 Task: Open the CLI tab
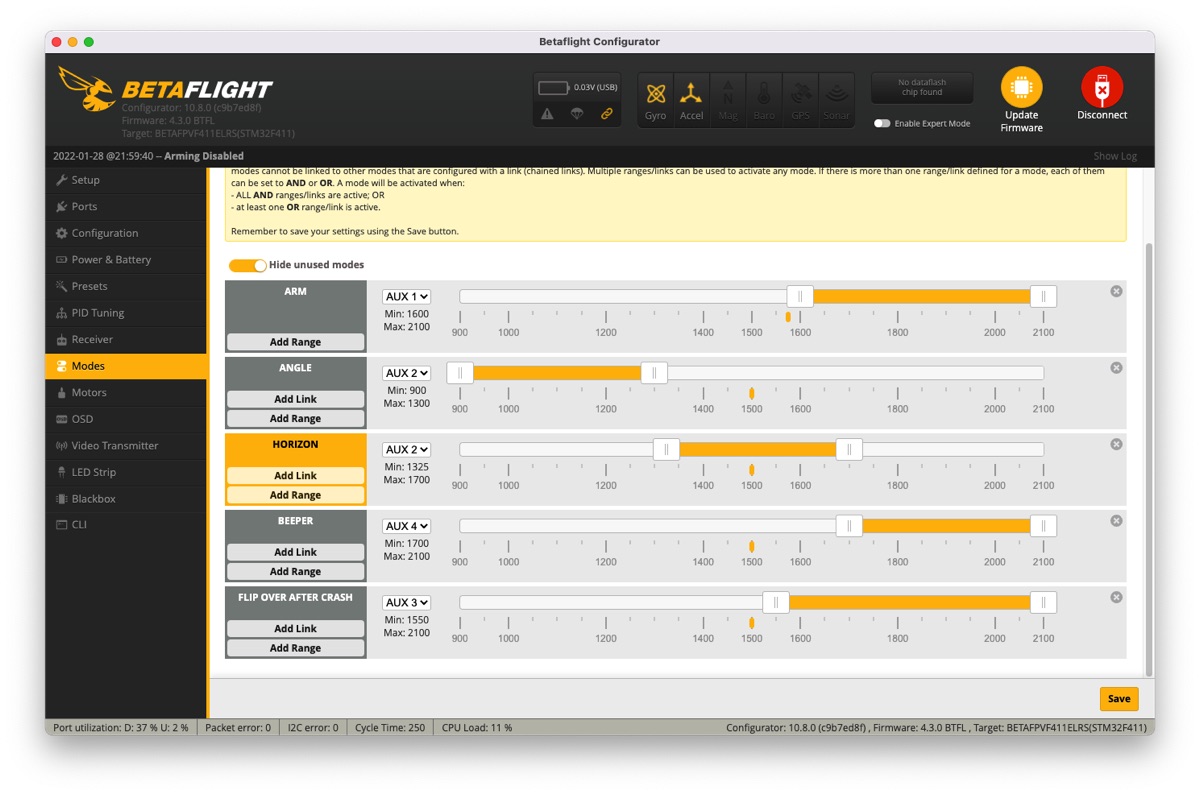tap(126, 524)
